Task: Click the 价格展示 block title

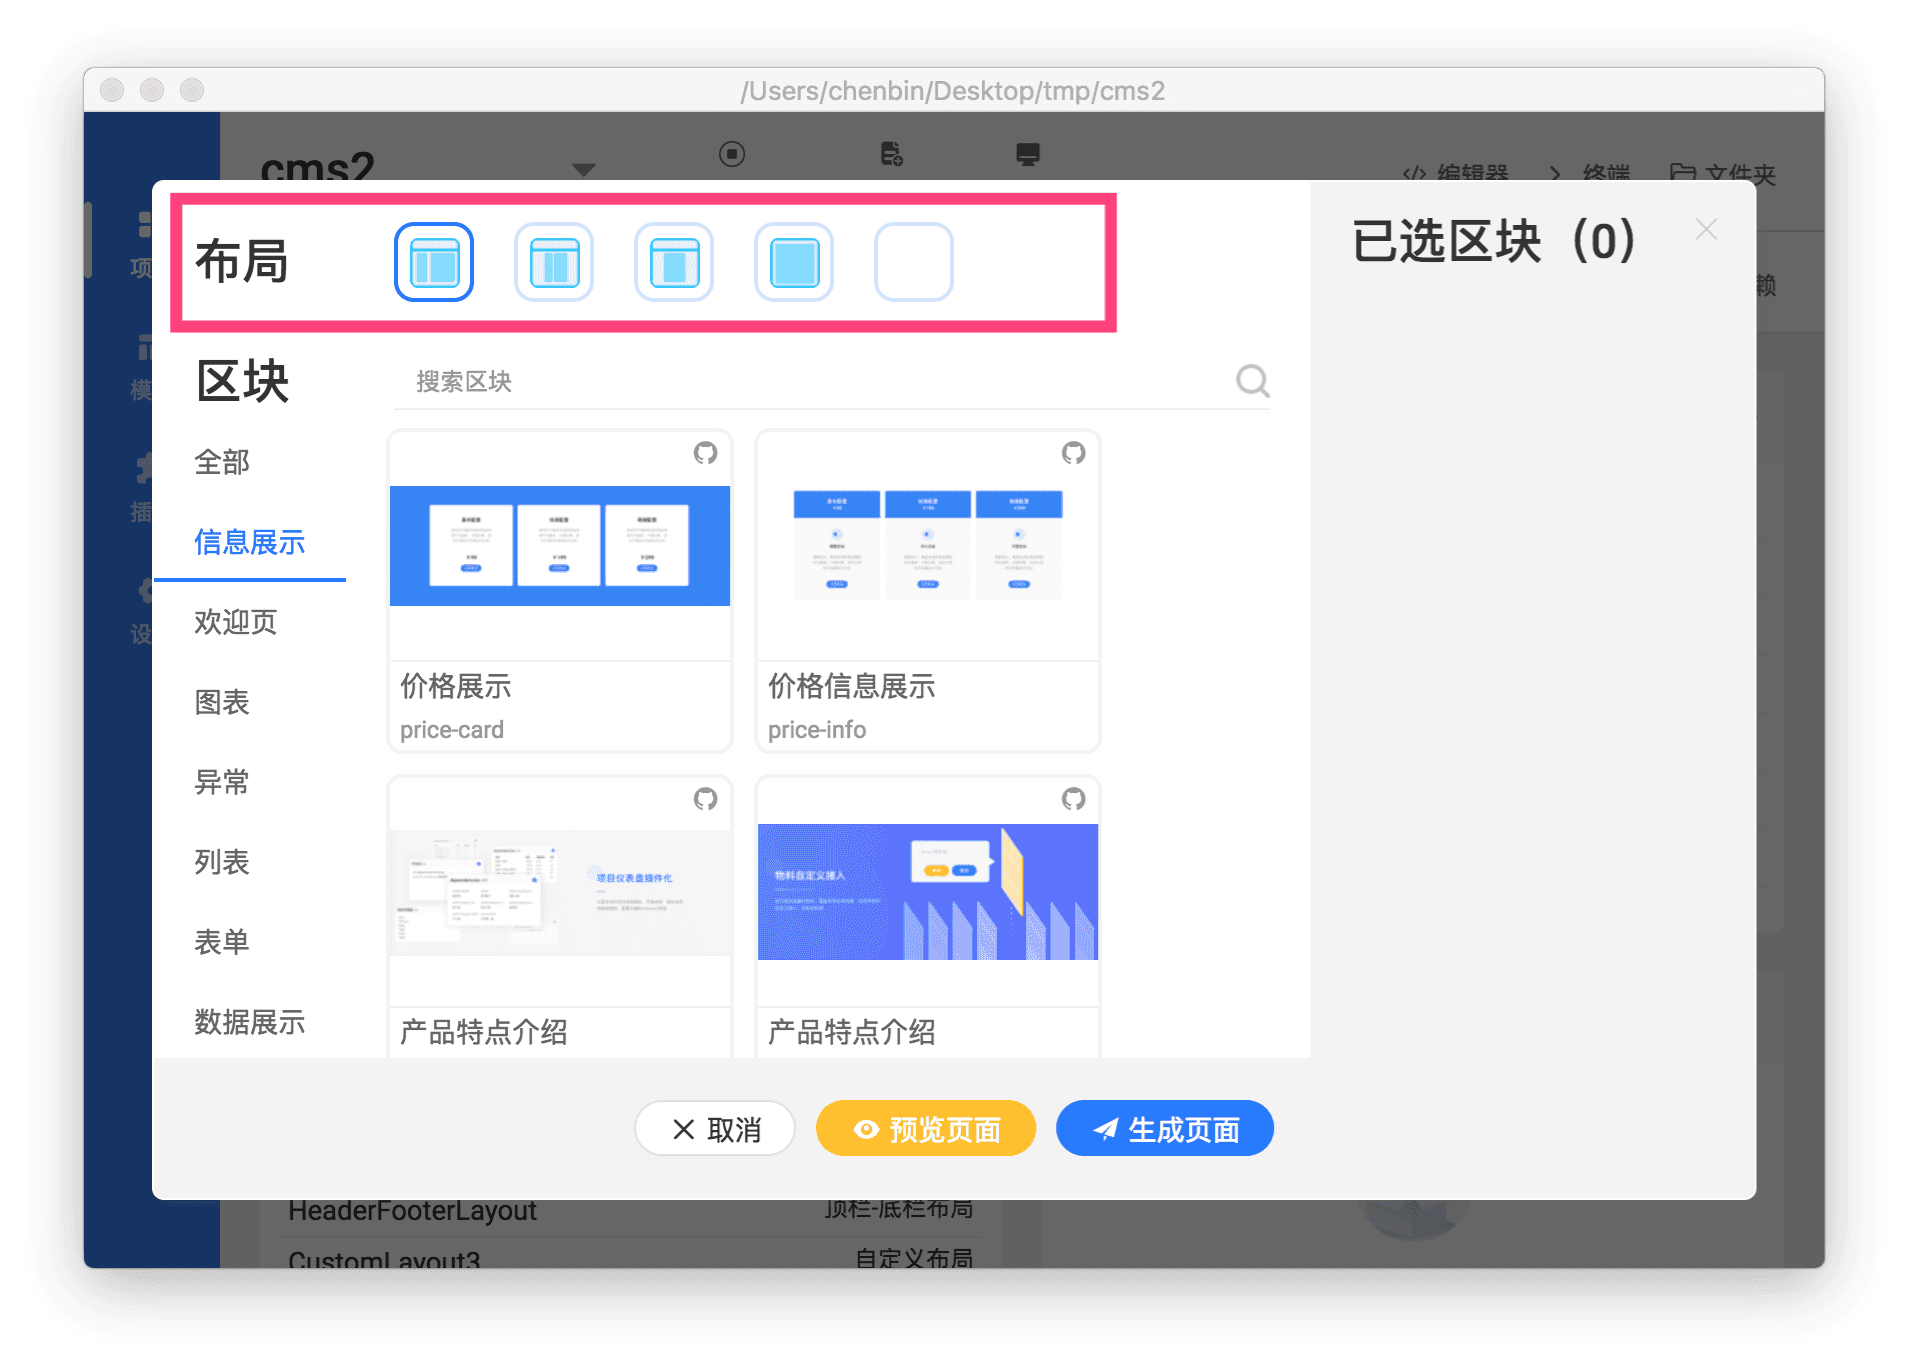Action: 456,686
